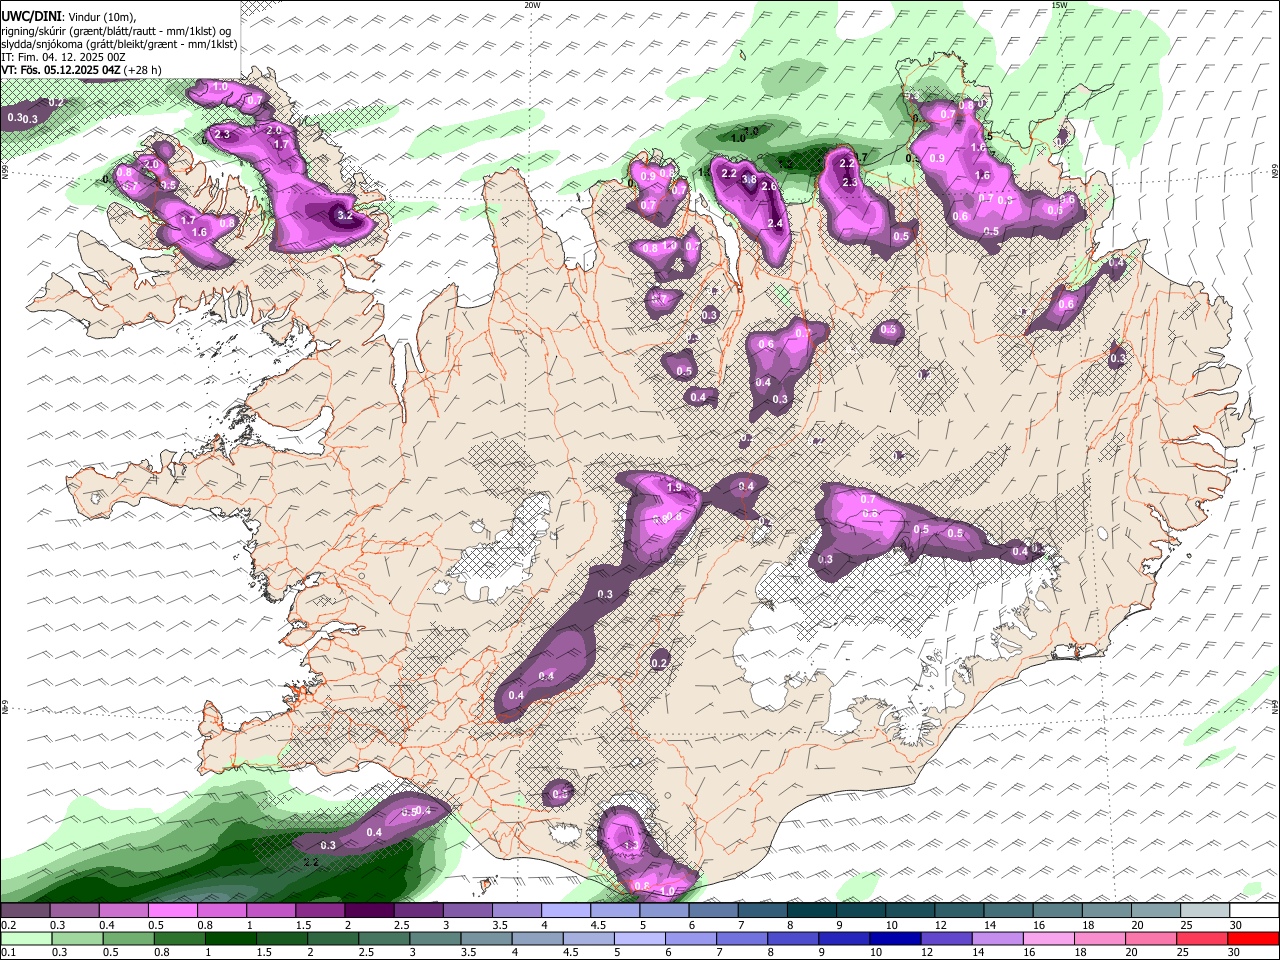The image size is (1280, 960).
Task: Click the darkest purple swatch at 2 in snow legend
Action: pos(368,911)
